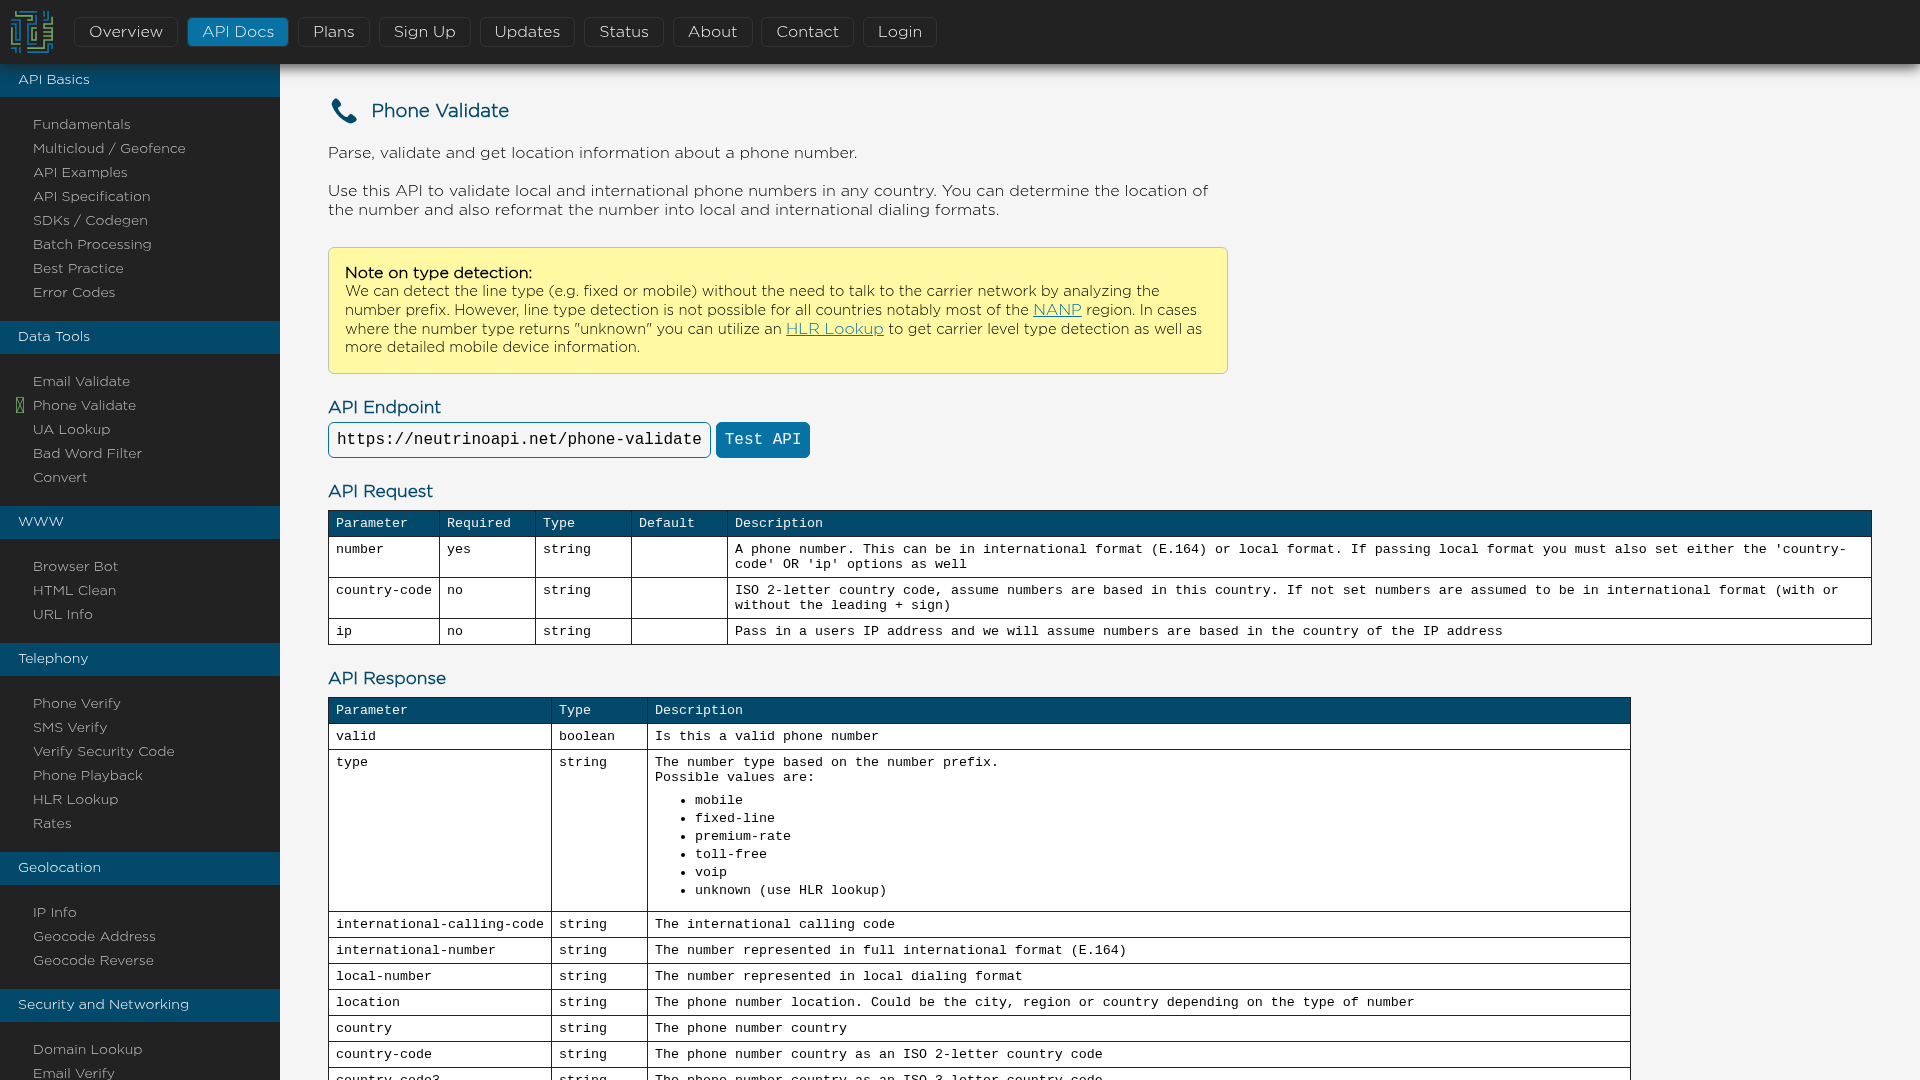Click the 'ip' parameter cell
The image size is (1920, 1080).
coord(384,632)
